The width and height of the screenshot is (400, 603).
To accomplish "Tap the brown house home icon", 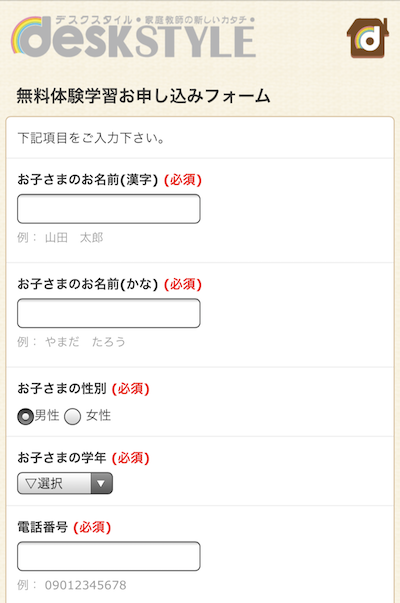I will click(368, 38).
